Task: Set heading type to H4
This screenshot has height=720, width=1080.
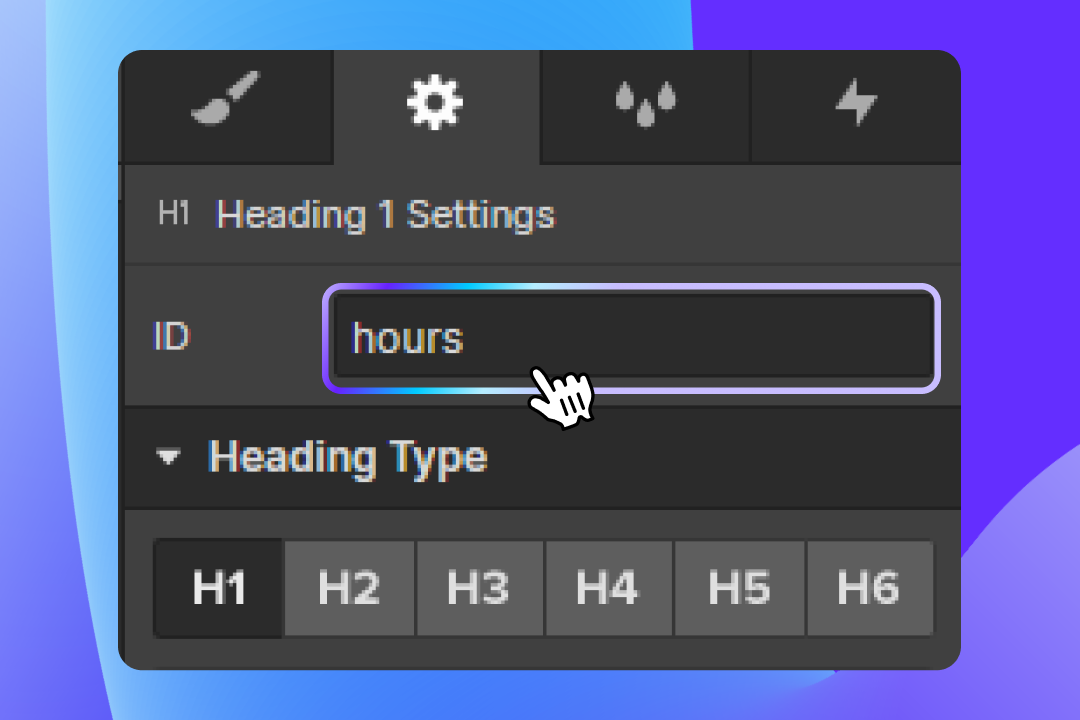Action: pyautogui.click(x=608, y=588)
